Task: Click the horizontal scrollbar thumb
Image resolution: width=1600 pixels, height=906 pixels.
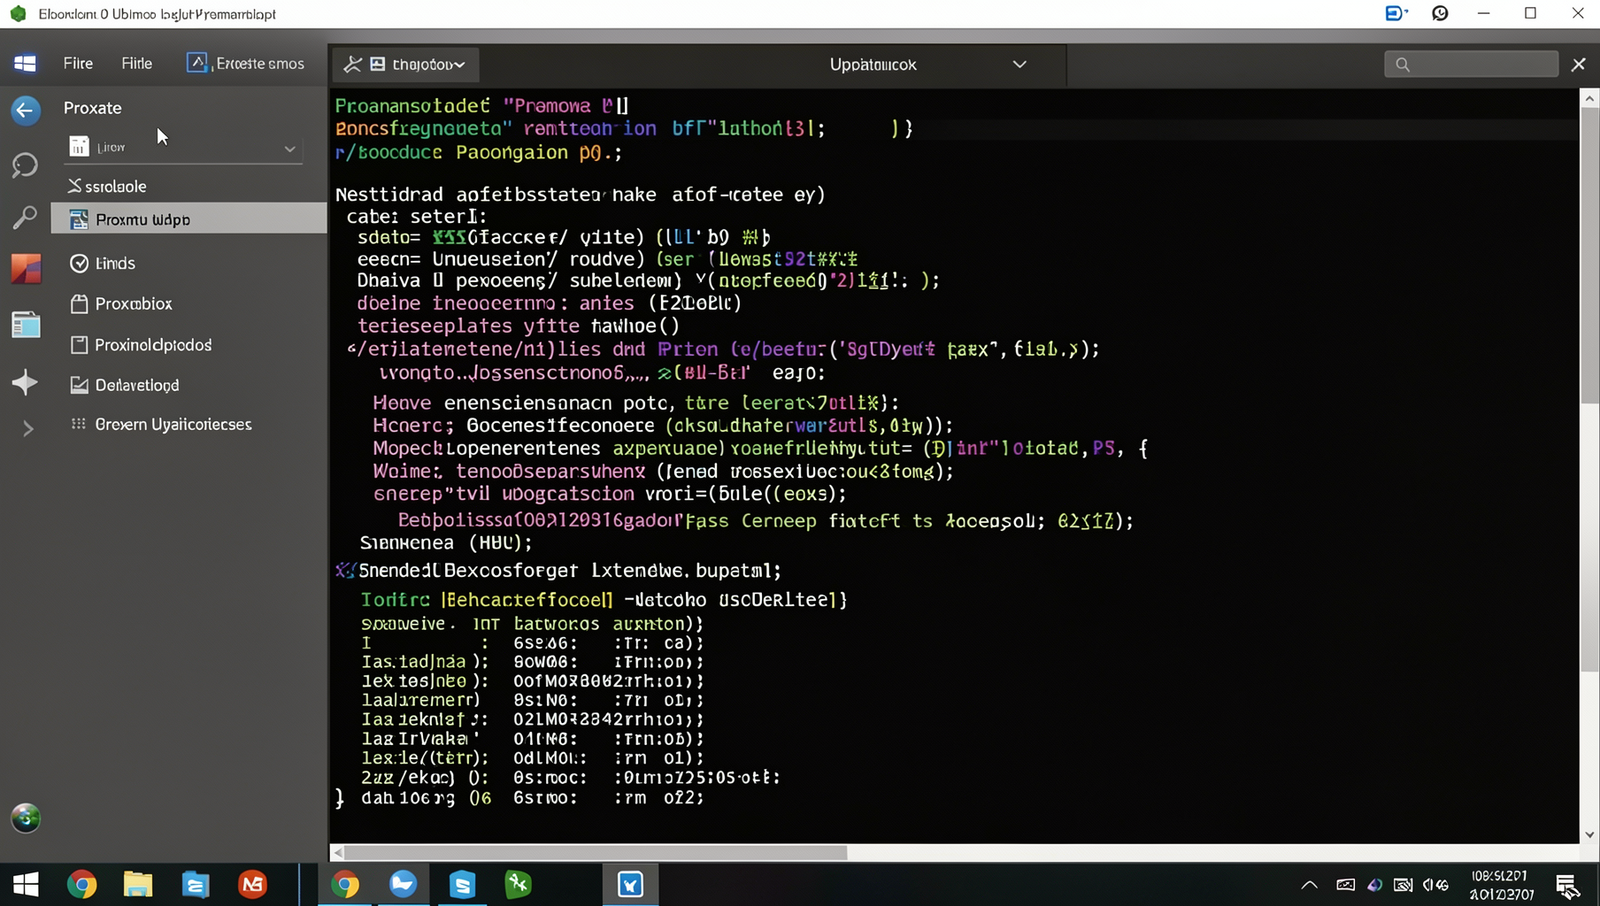Action: pos(596,853)
